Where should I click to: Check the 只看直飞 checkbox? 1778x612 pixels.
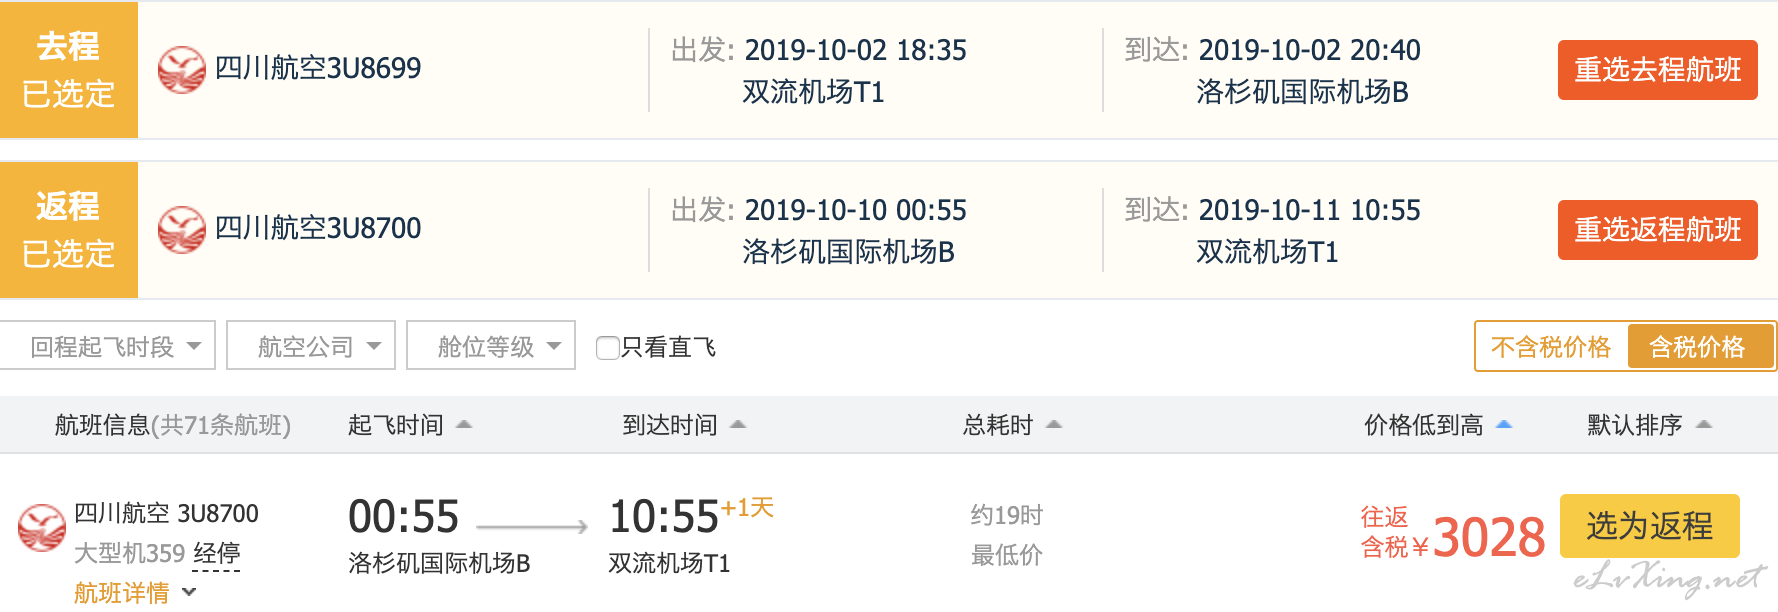coord(607,348)
